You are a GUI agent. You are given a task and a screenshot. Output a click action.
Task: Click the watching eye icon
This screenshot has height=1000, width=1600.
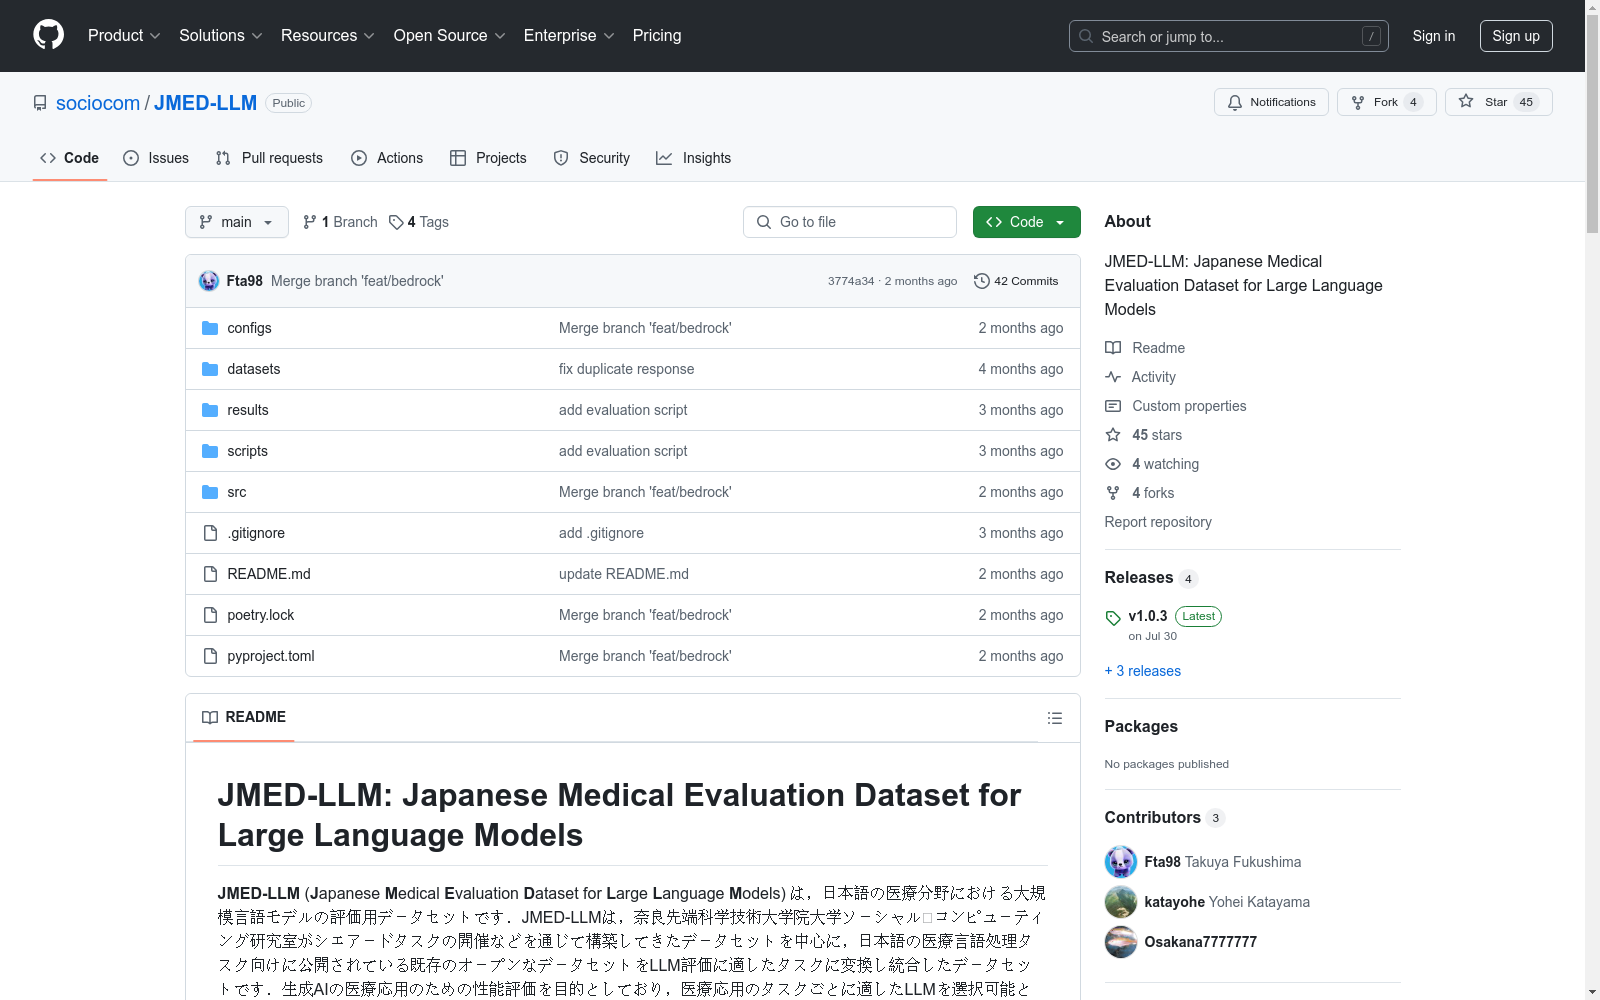click(x=1113, y=464)
